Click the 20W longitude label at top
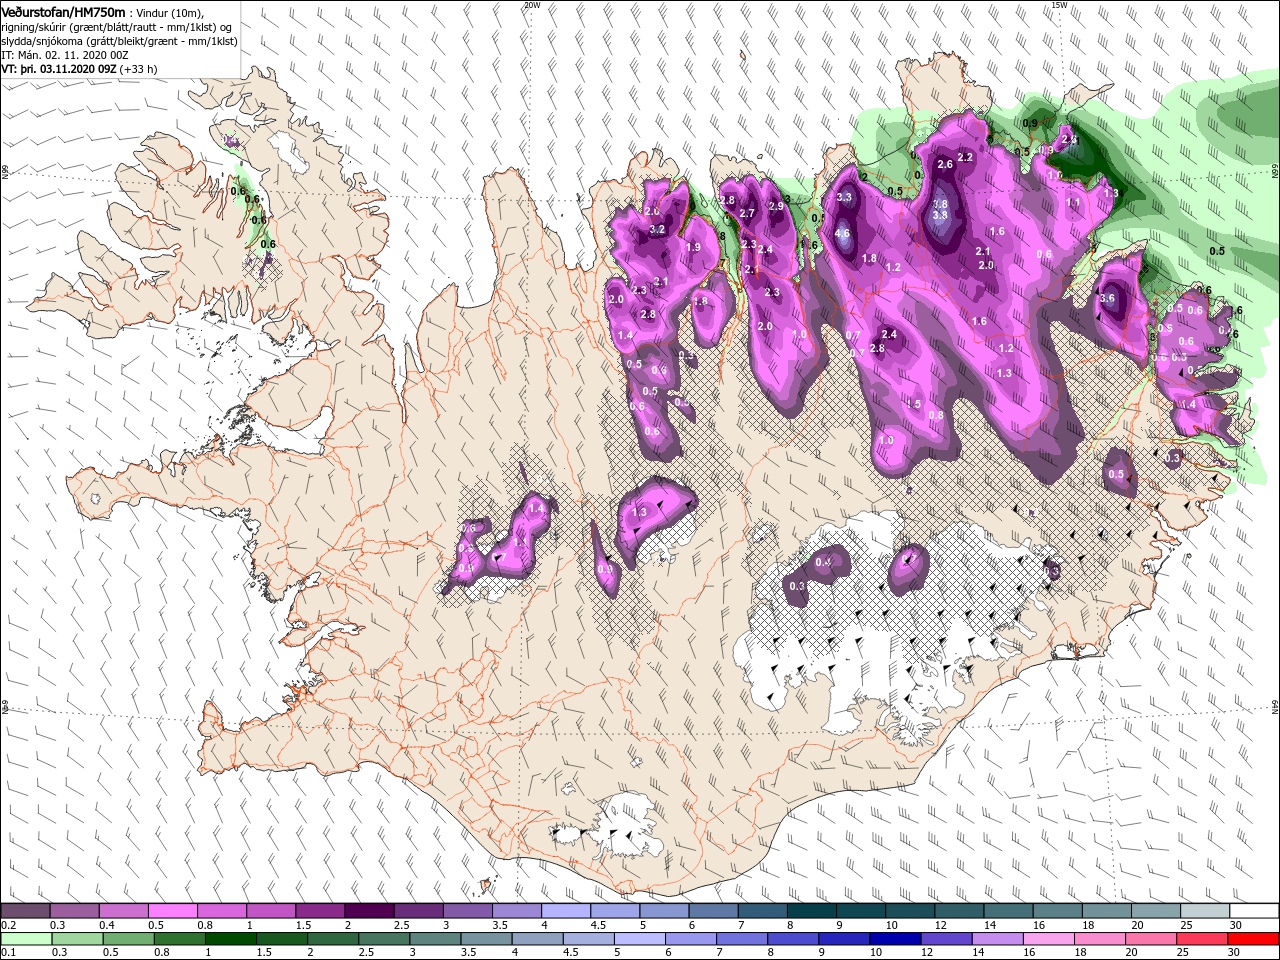Image resolution: width=1280 pixels, height=960 pixels. pyautogui.click(x=531, y=5)
